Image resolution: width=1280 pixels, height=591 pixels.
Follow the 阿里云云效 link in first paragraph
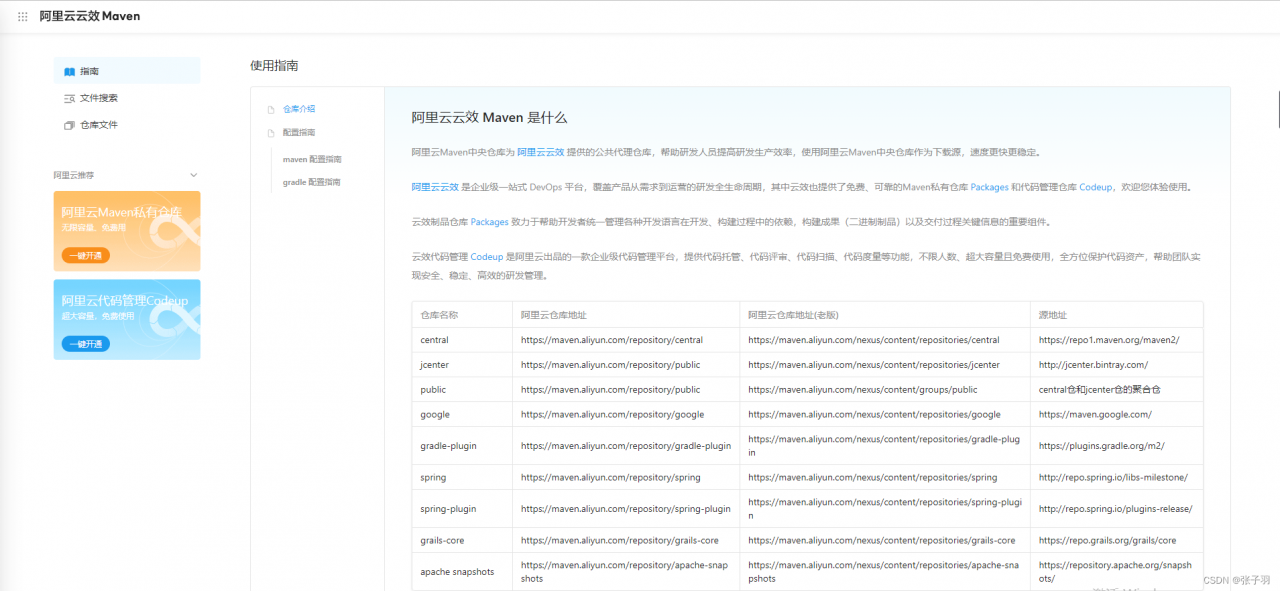(540, 152)
